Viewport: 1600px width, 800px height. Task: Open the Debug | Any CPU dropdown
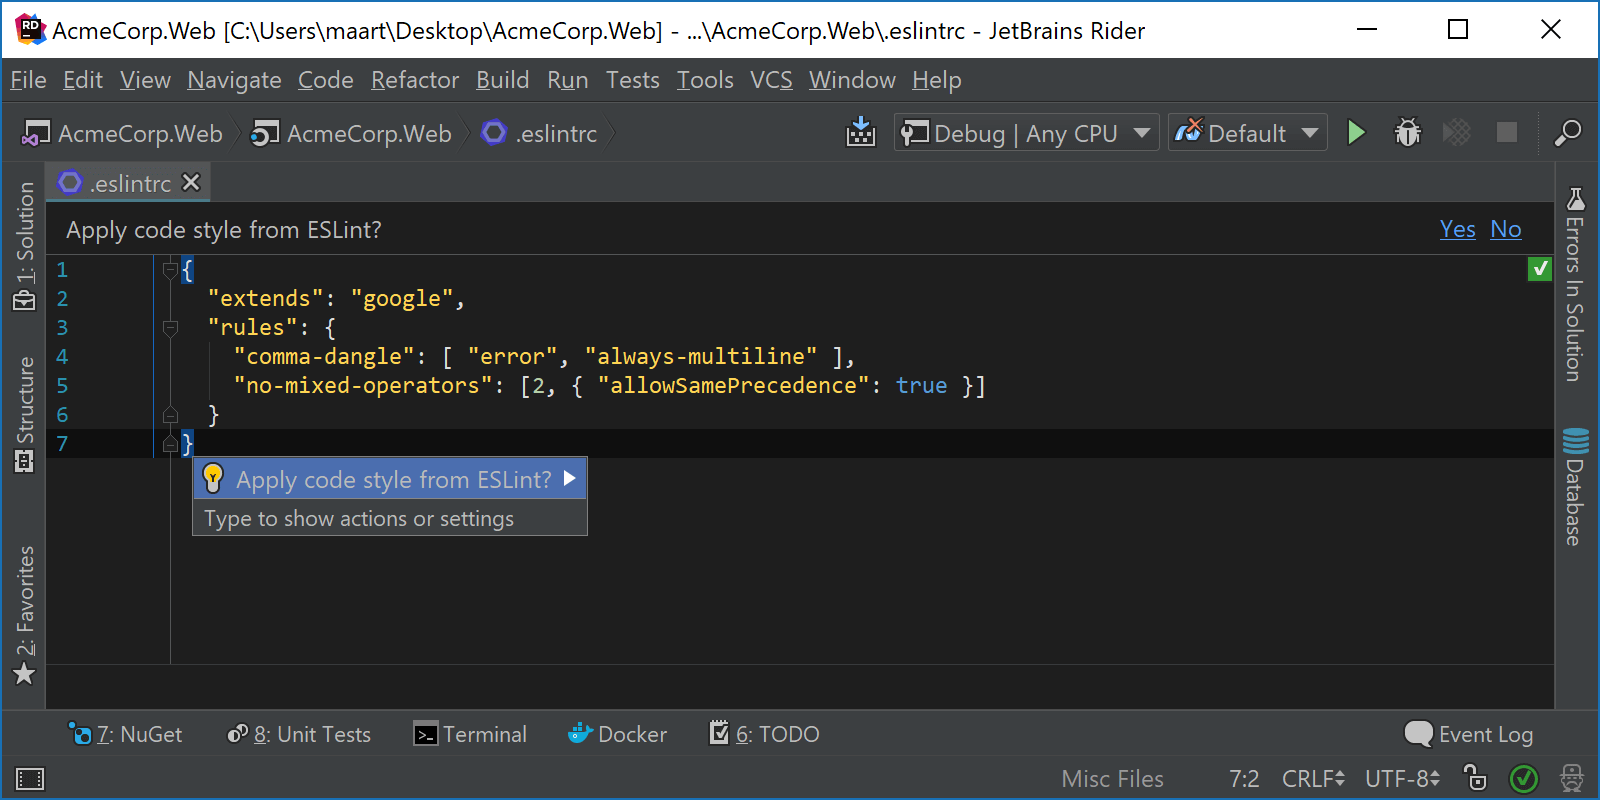click(x=1026, y=133)
